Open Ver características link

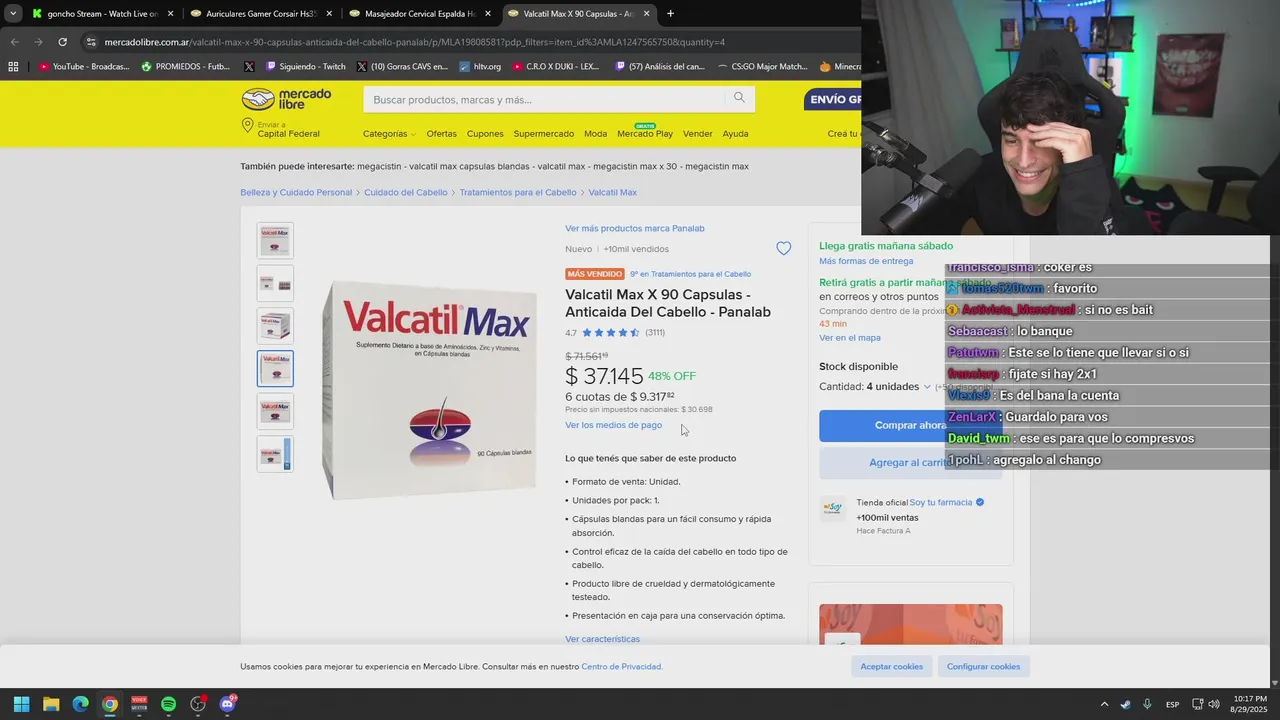(602, 639)
